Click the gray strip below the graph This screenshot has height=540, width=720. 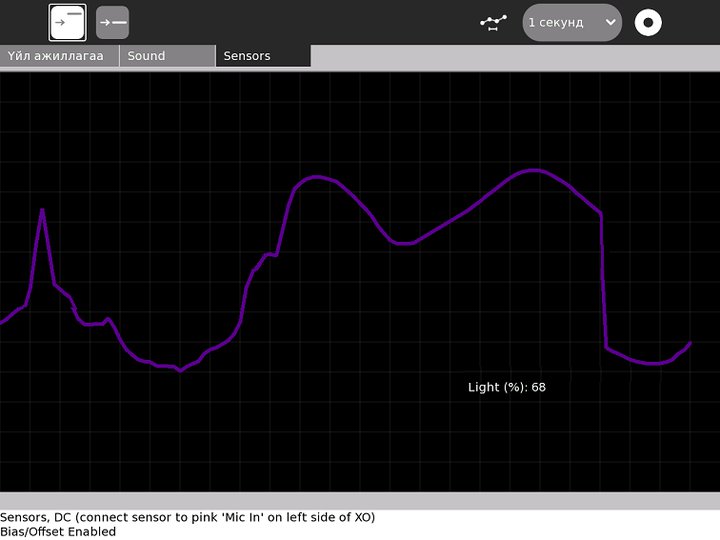(360, 500)
